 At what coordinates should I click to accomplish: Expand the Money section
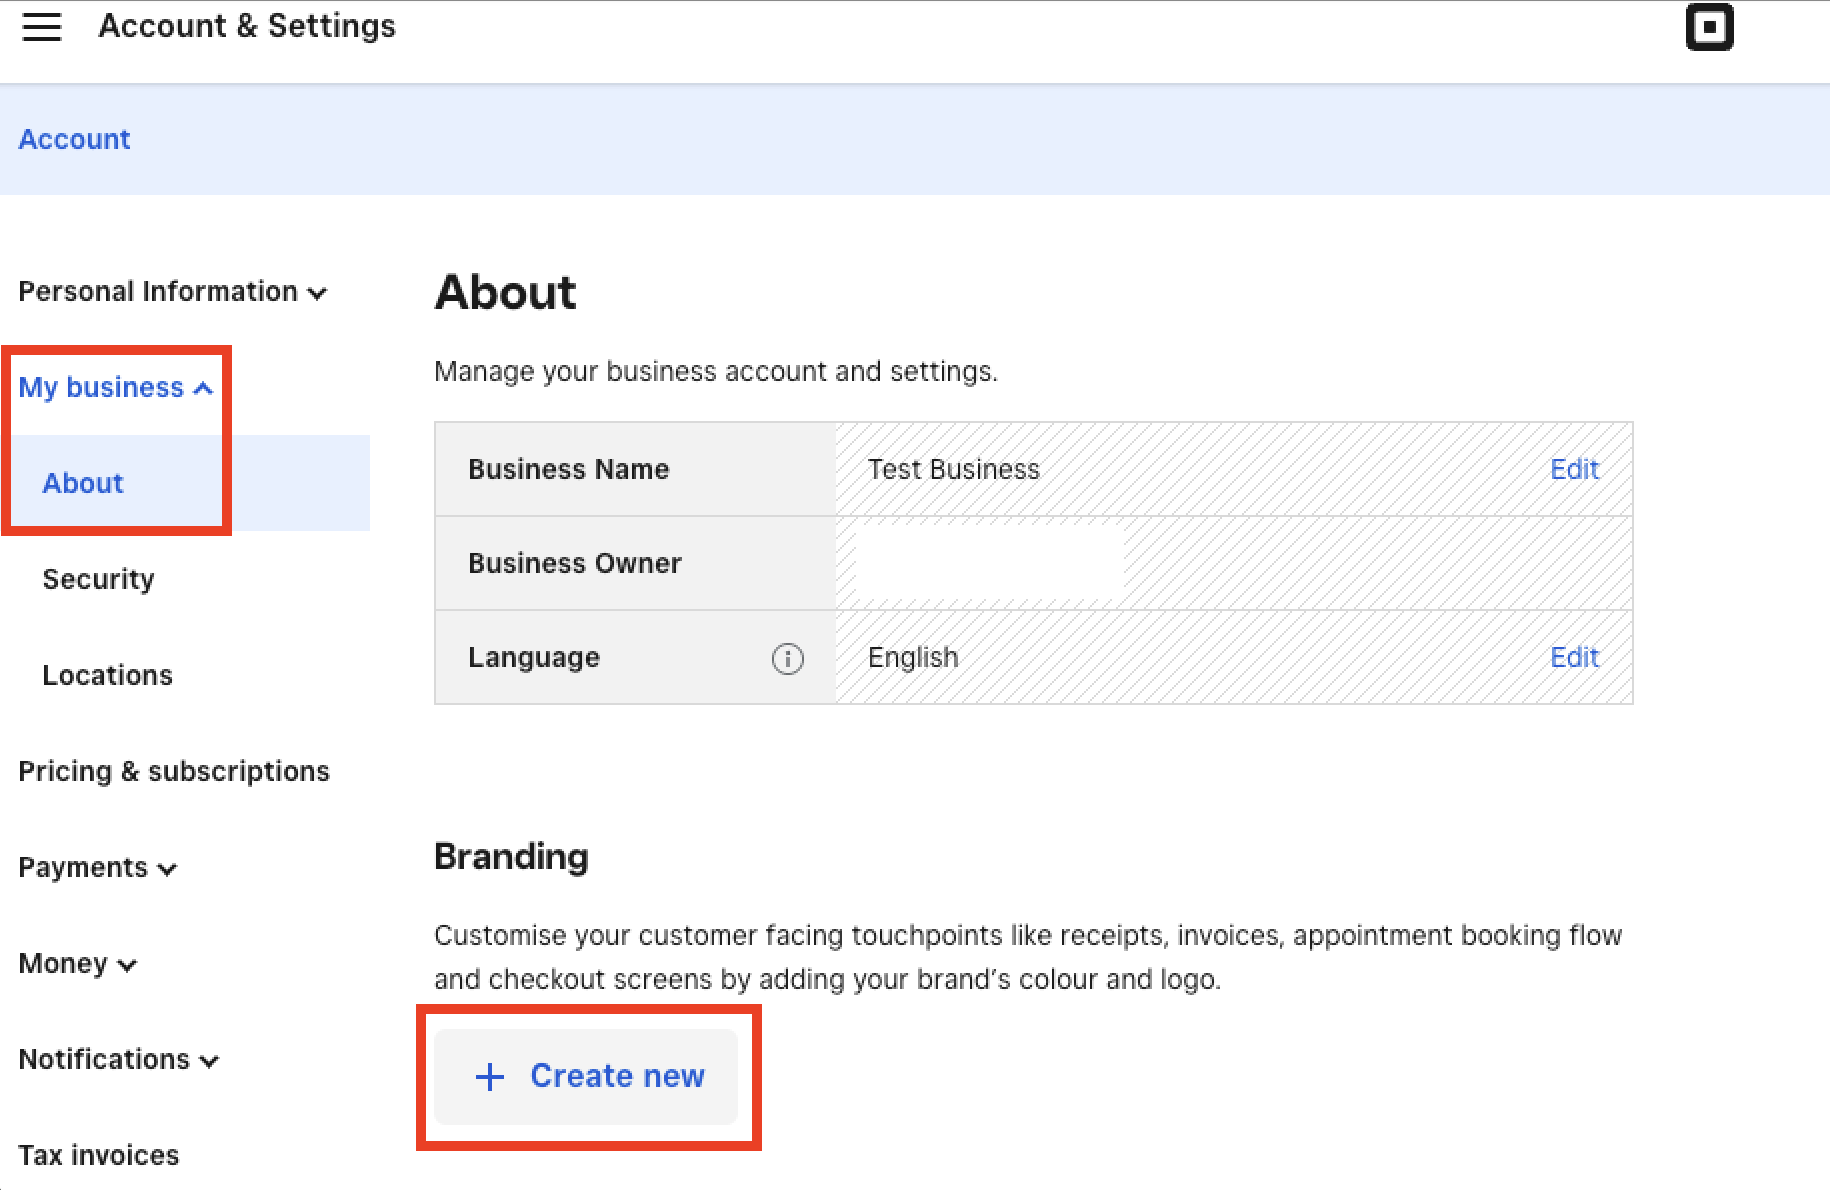(x=77, y=964)
